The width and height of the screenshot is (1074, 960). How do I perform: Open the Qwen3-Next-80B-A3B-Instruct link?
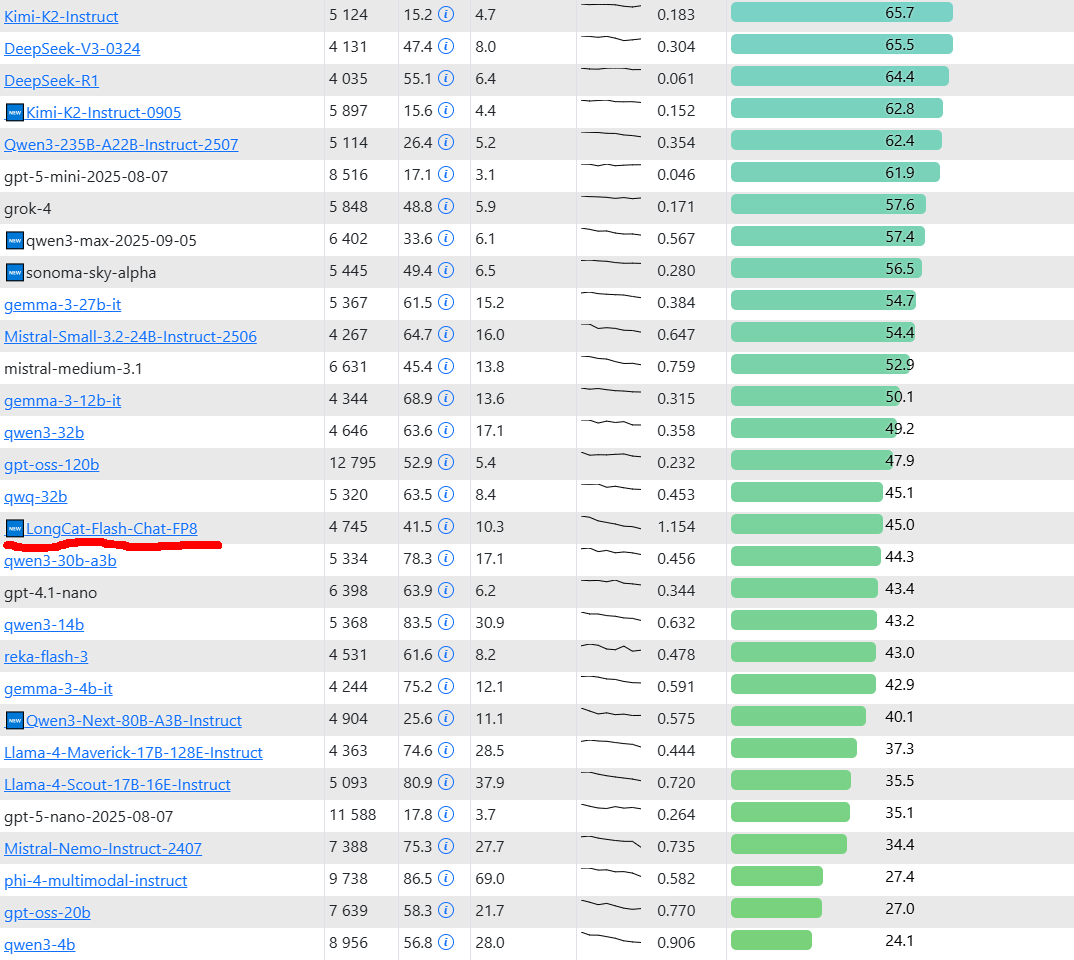coord(134,720)
